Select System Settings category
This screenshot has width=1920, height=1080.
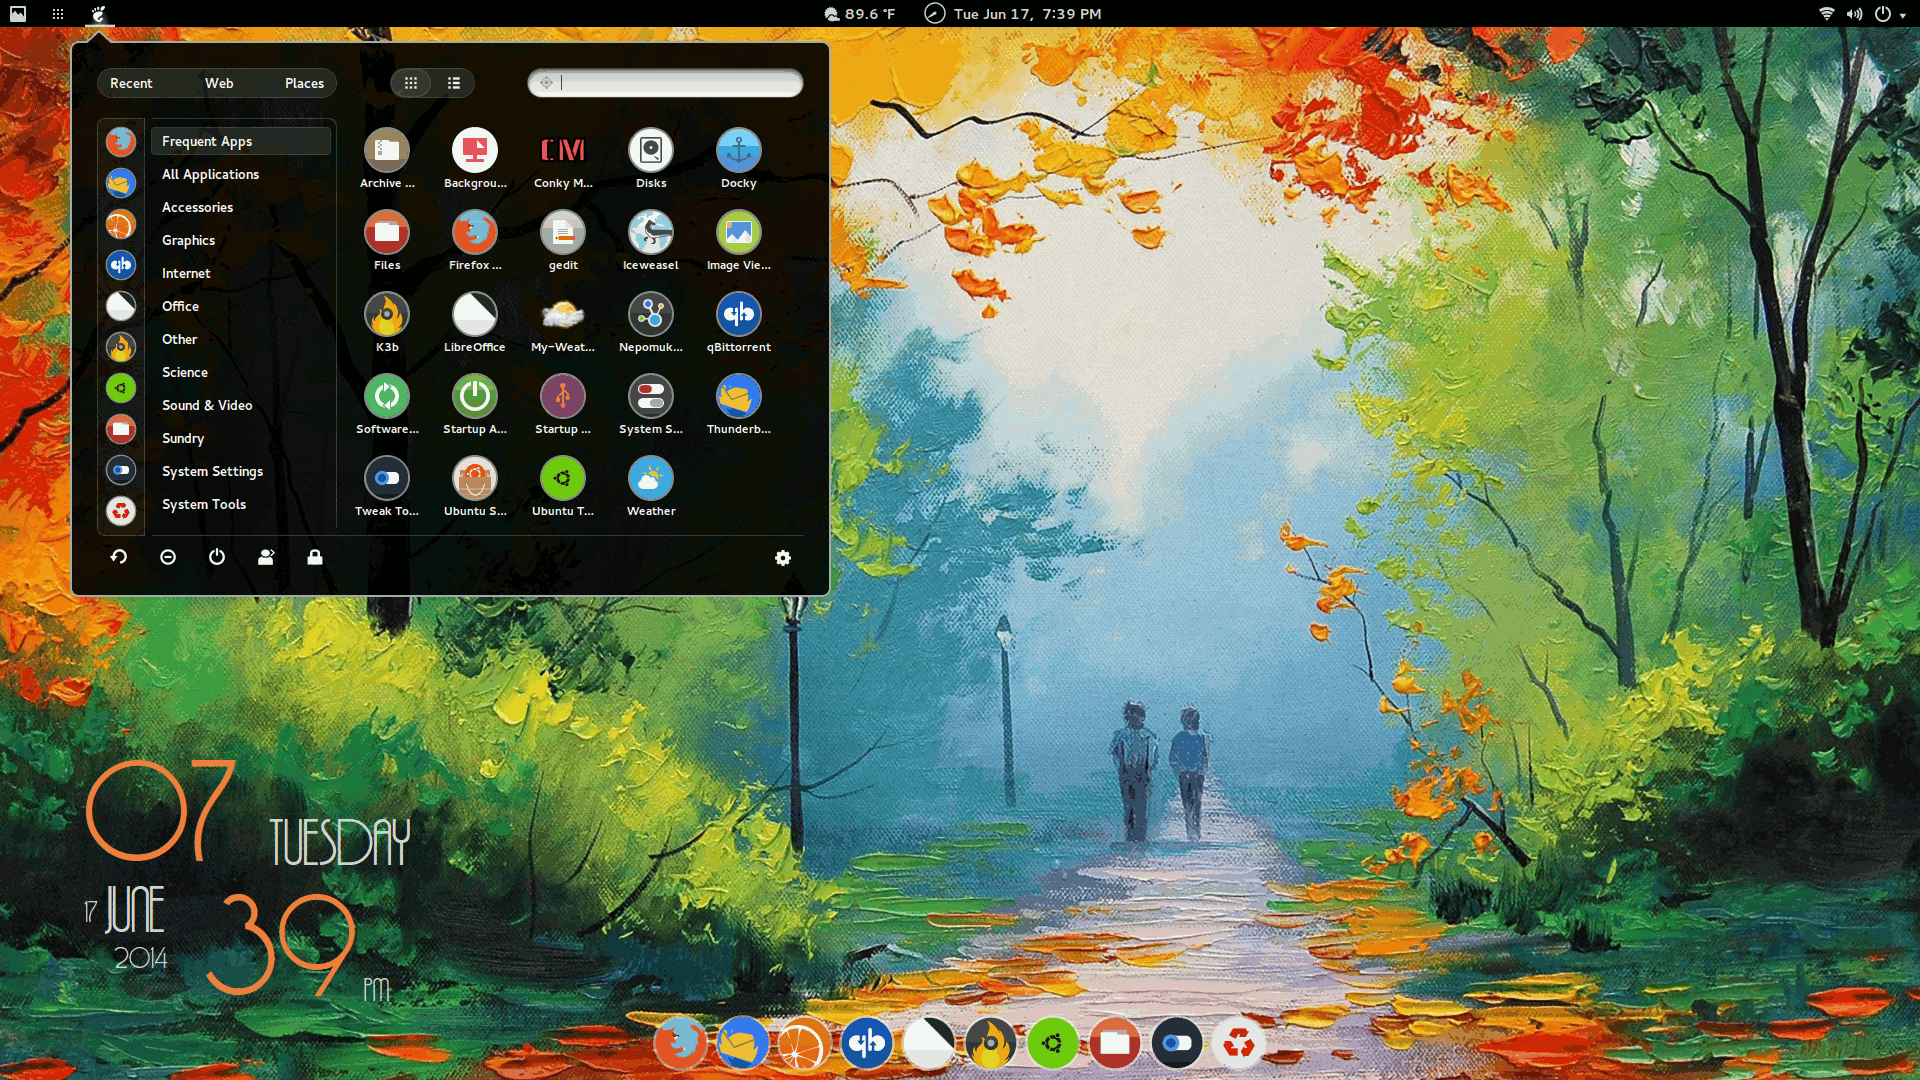coord(241,471)
